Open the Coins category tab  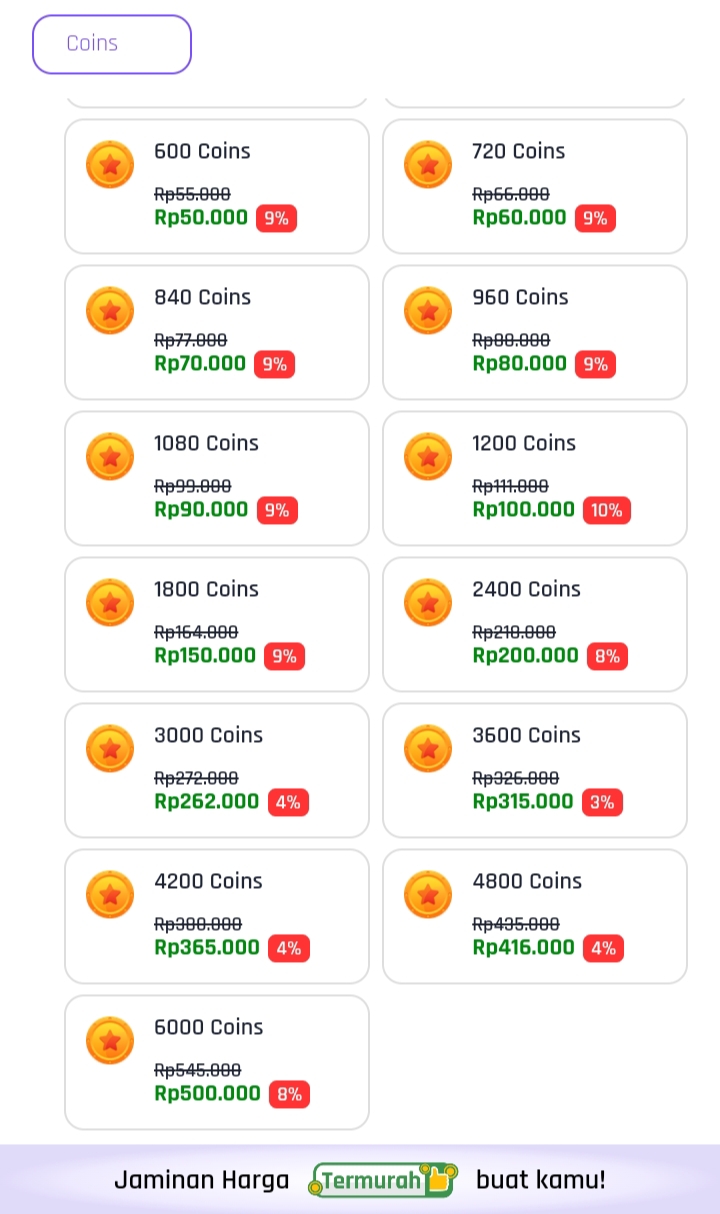(112, 44)
